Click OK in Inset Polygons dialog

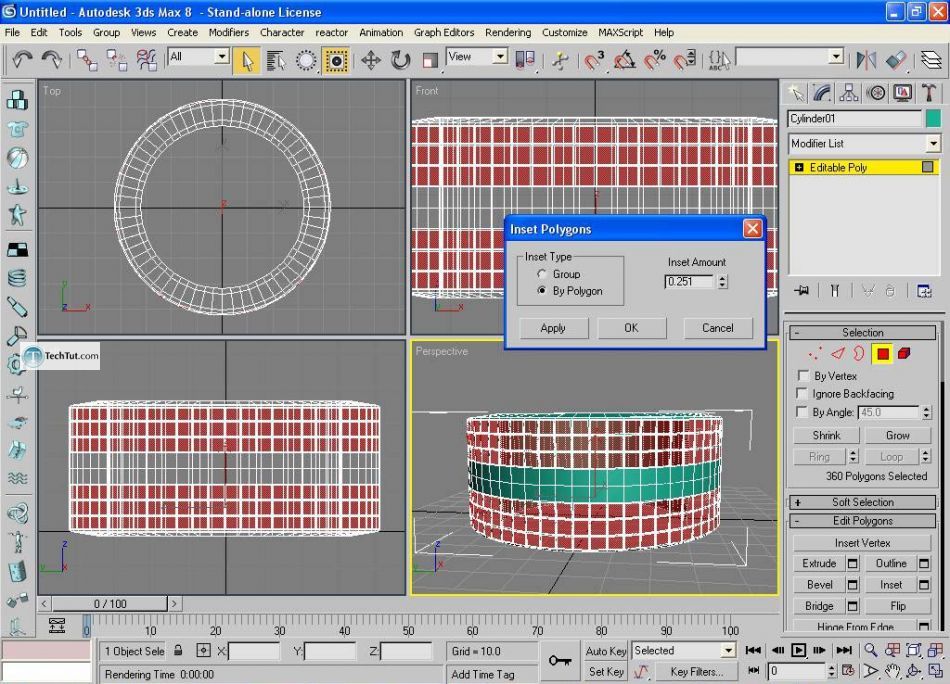coord(631,328)
